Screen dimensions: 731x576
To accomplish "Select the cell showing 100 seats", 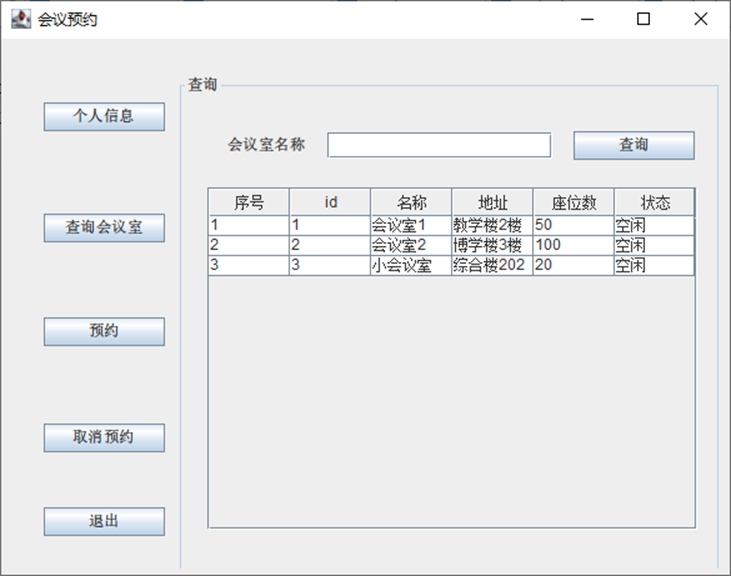I will coord(573,246).
